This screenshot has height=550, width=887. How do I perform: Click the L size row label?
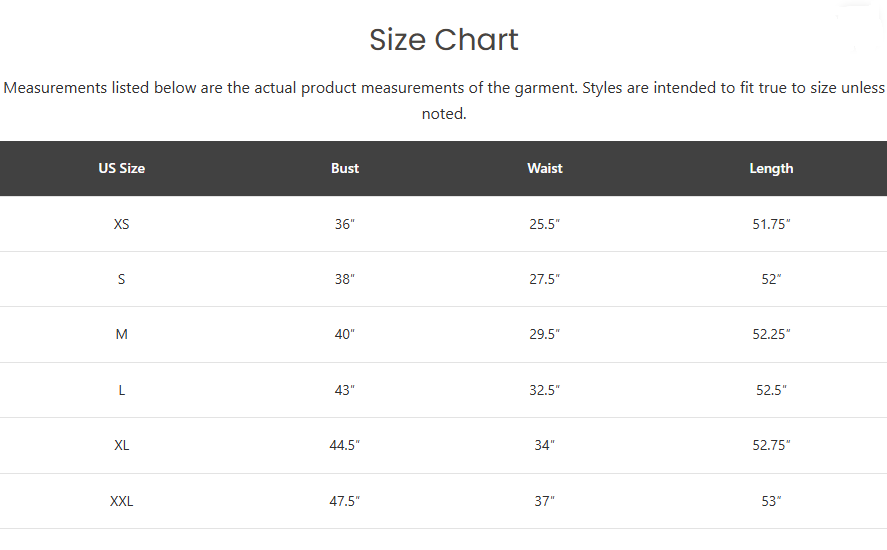pyautogui.click(x=122, y=390)
